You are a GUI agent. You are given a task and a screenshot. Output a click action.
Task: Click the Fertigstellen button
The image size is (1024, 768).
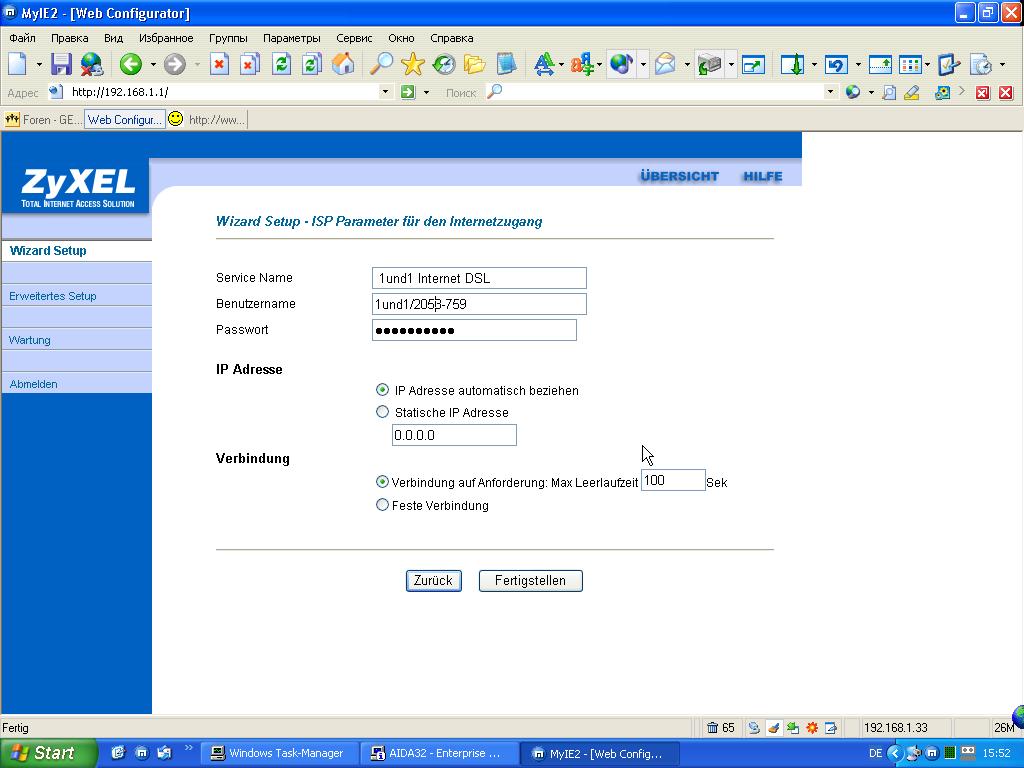(x=530, y=581)
